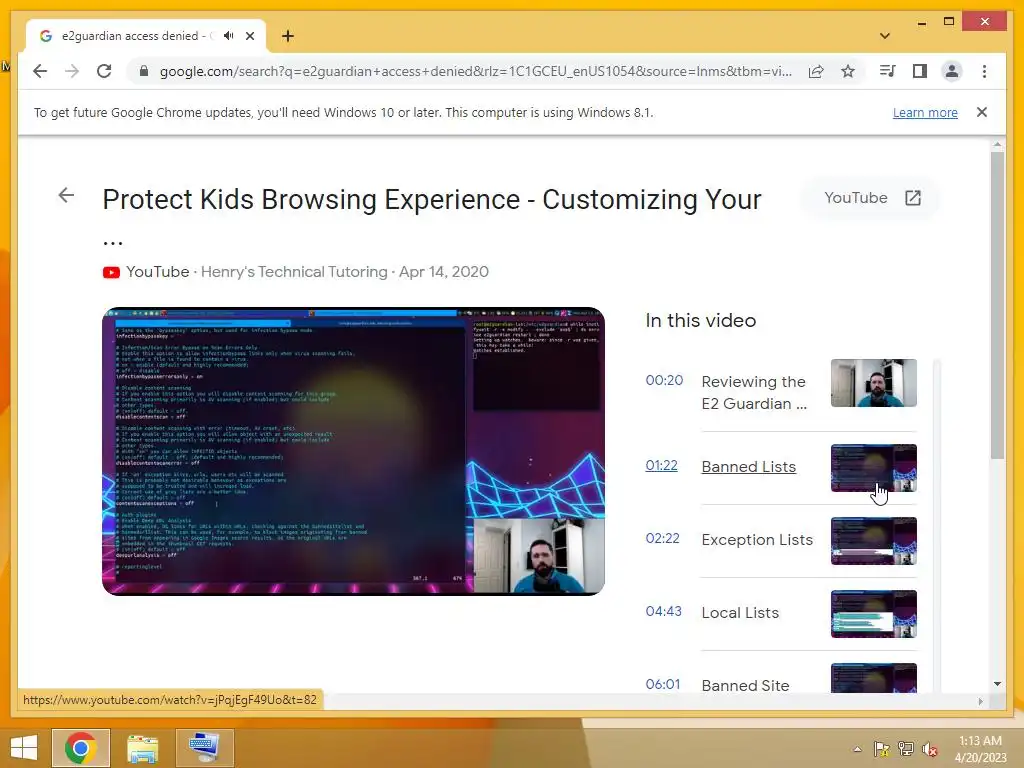1024x768 pixels.
Task: Jump to 02:22 timestamp
Action: pos(662,538)
